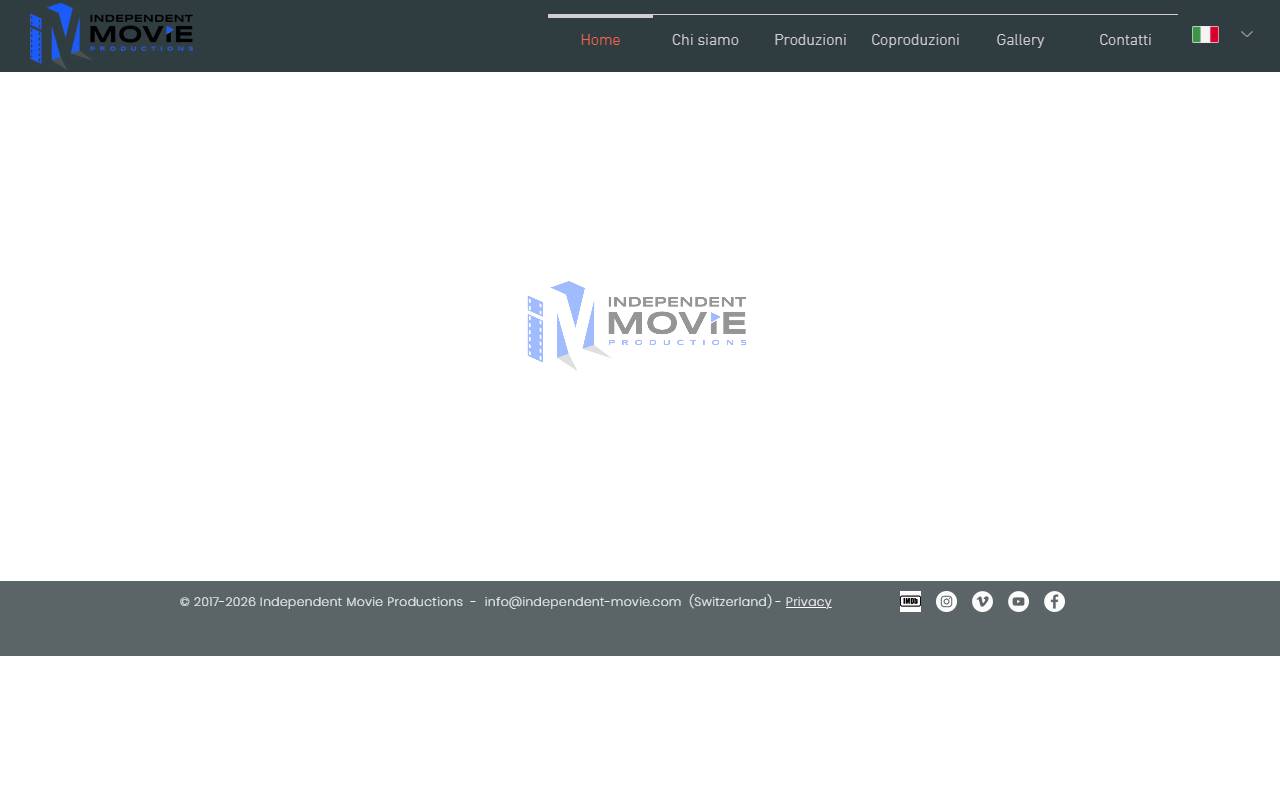1280x800 pixels.
Task: Open the Gallery menu item
Action: 1020,40
